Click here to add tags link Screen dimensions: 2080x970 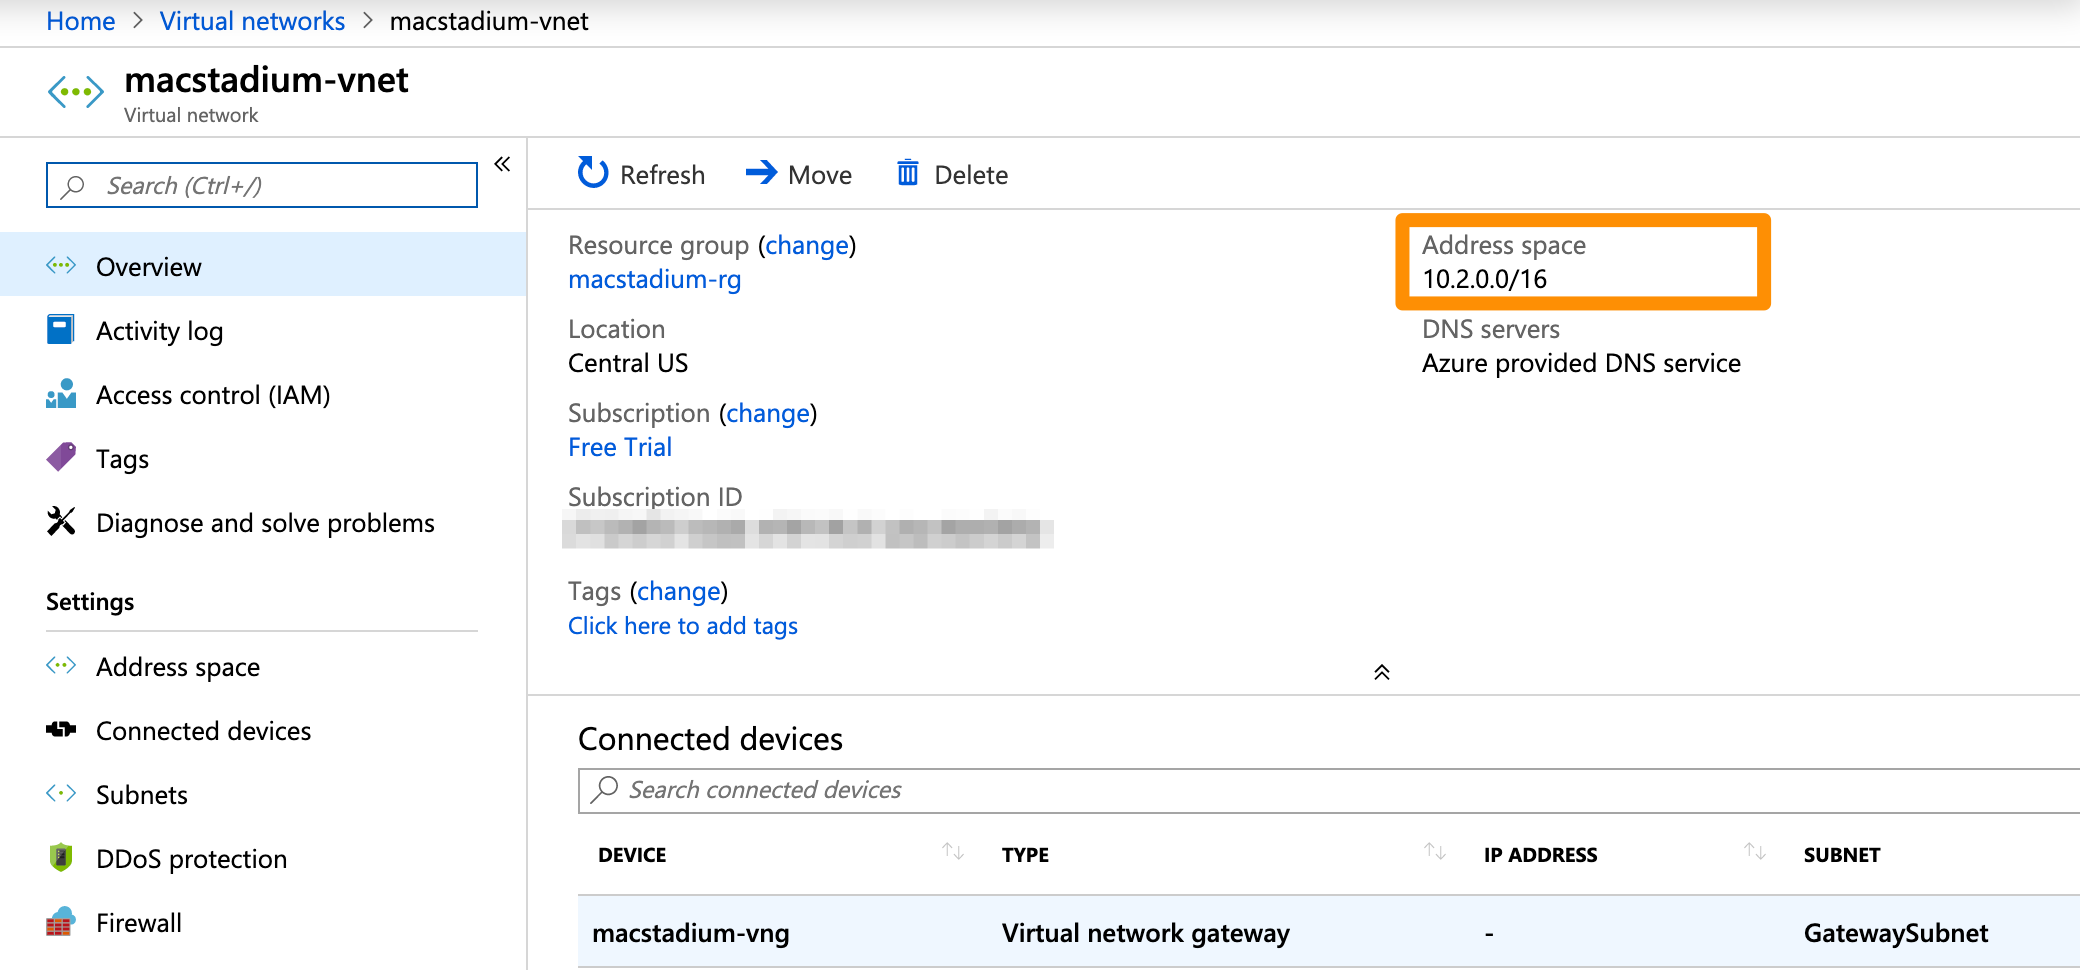[x=682, y=626]
